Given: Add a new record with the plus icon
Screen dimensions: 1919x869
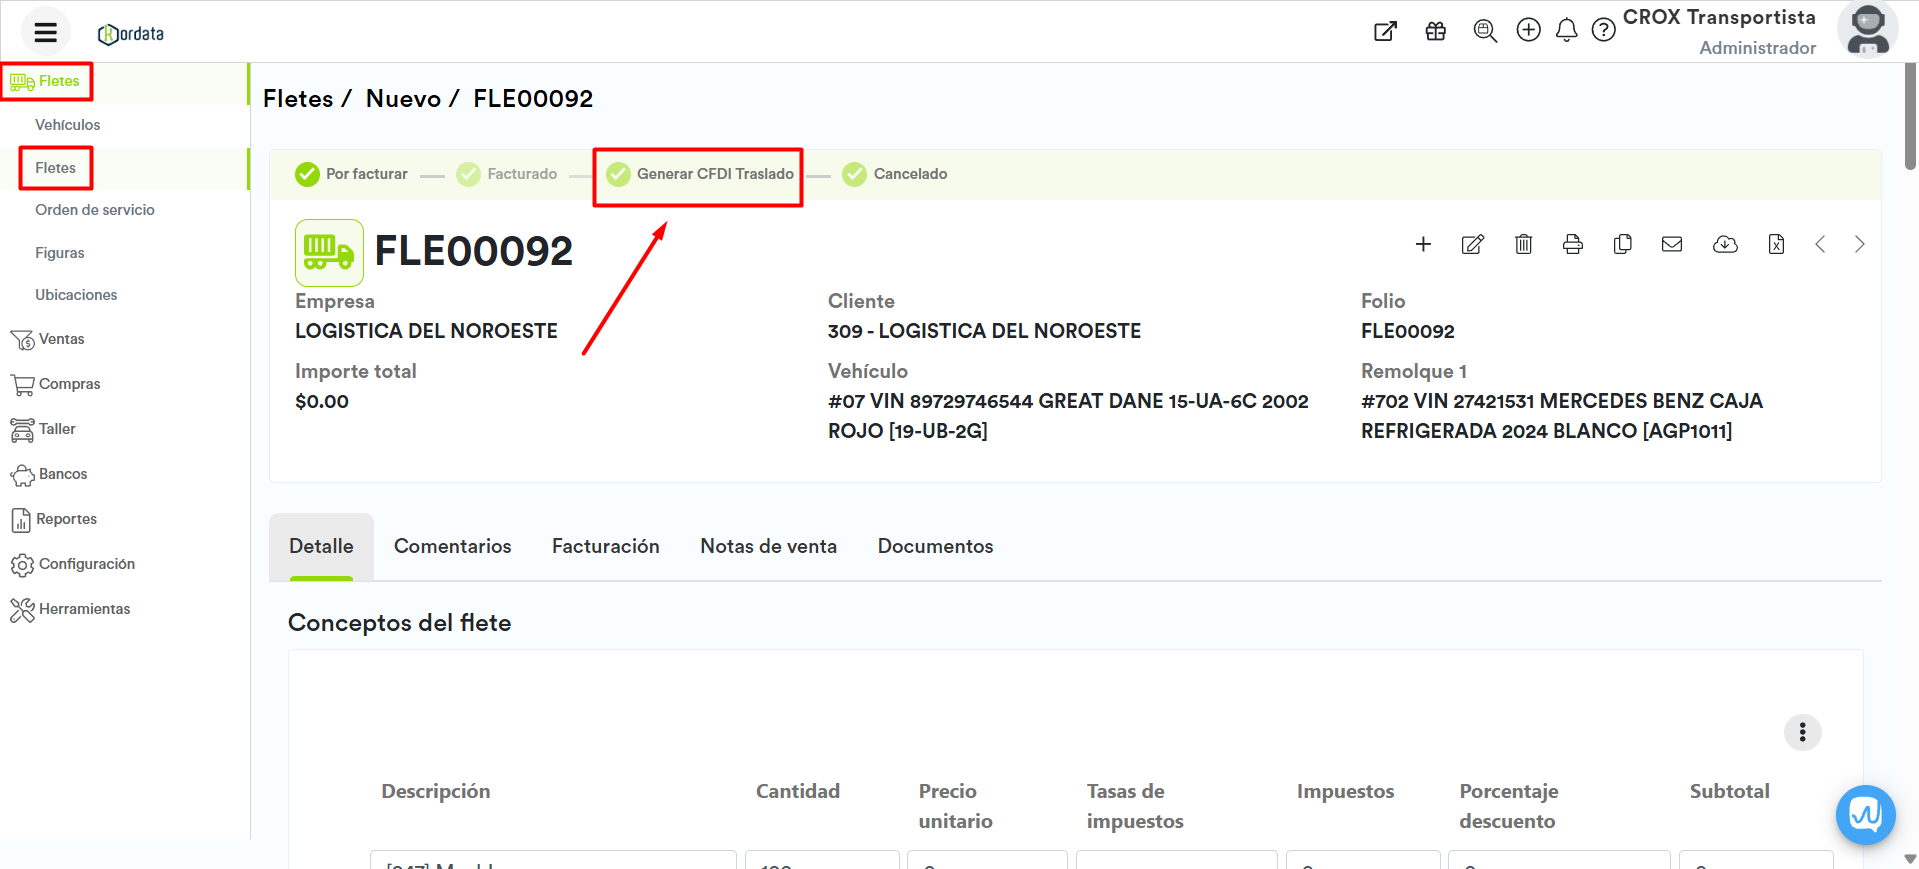Looking at the screenshot, I should [x=1423, y=244].
